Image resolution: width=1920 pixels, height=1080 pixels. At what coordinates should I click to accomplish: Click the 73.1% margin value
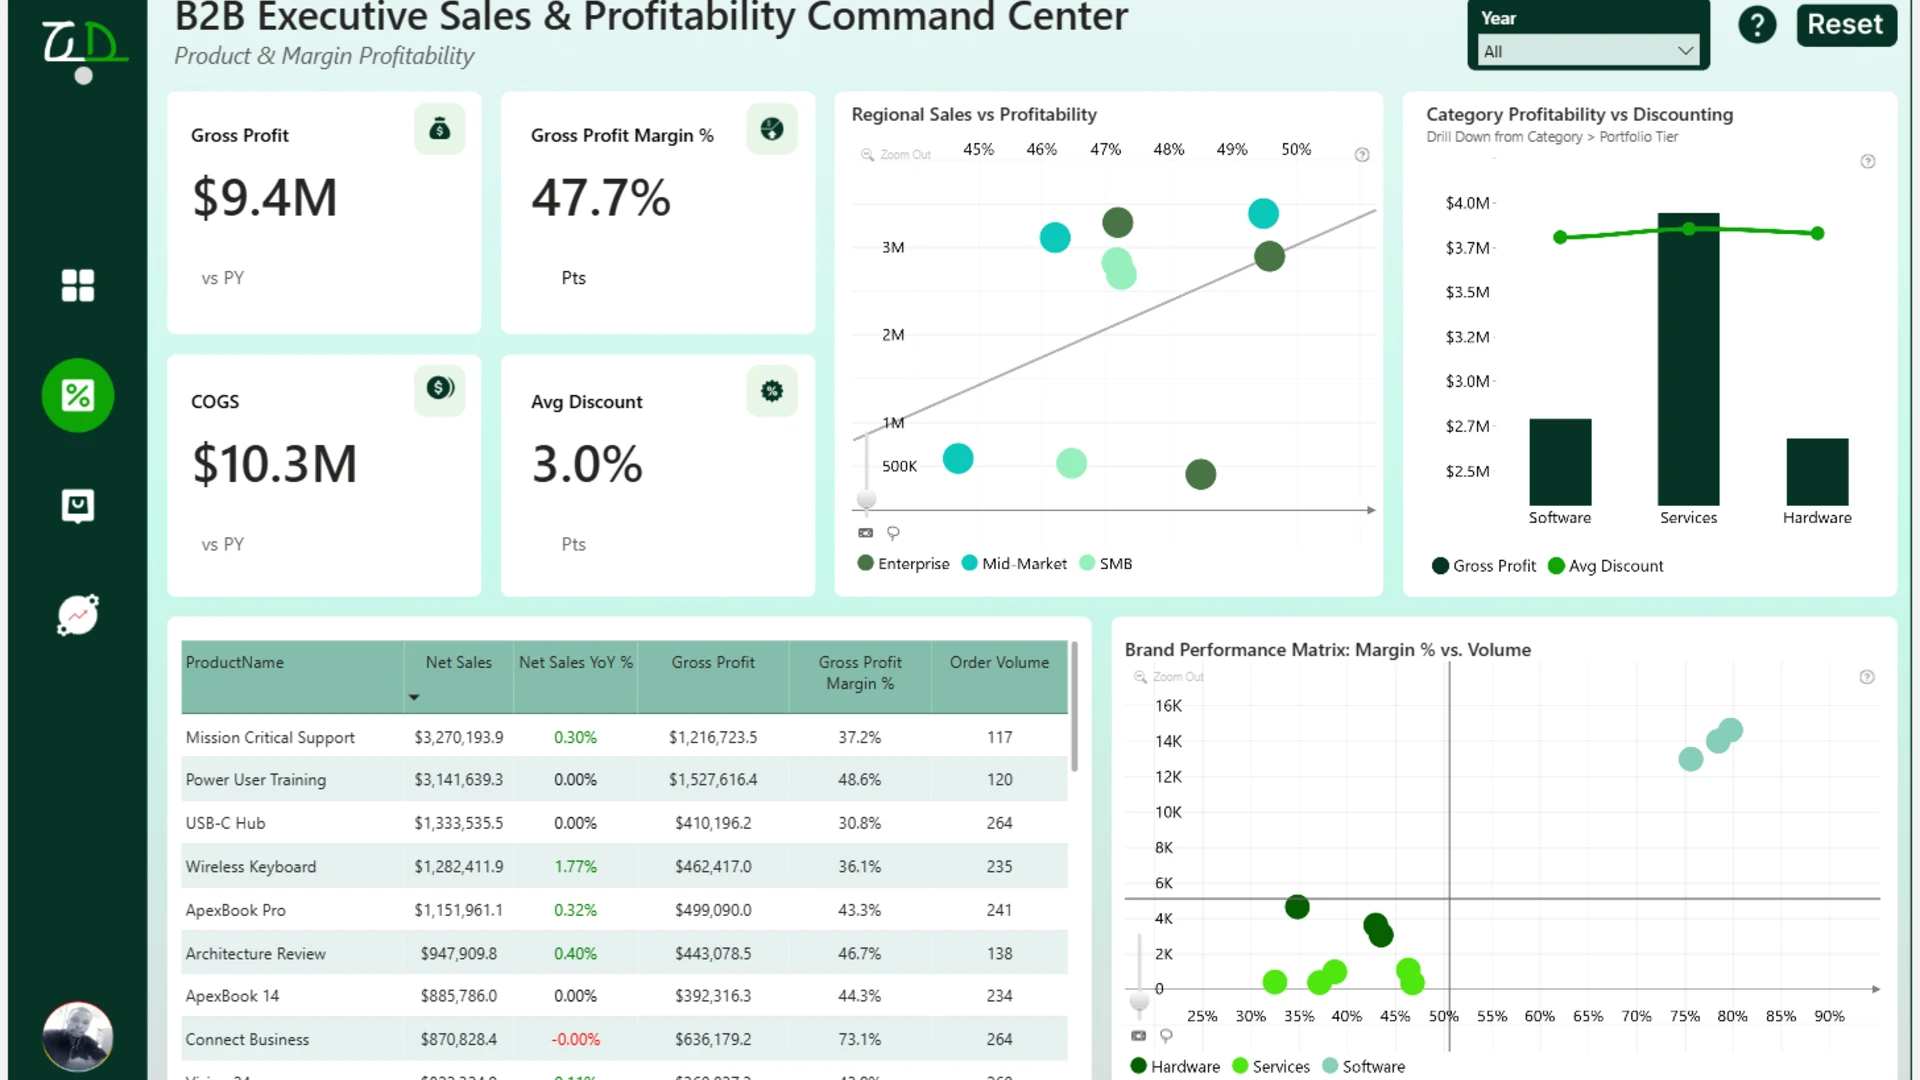pos(860,1040)
